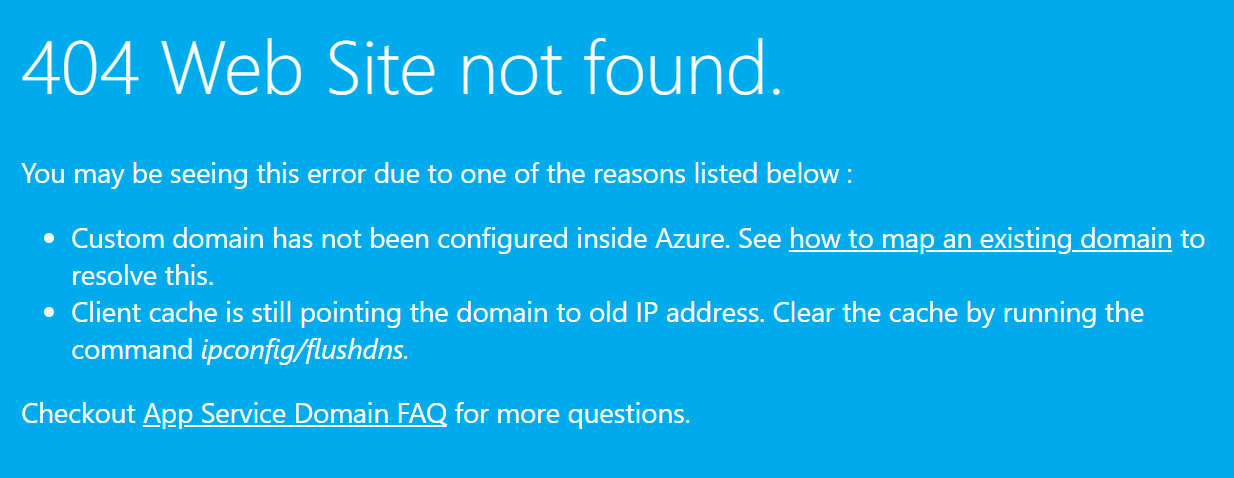The width and height of the screenshot is (1234, 478).
Task: Open the 'how to map an existing domain' link
Action: click(980, 240)
